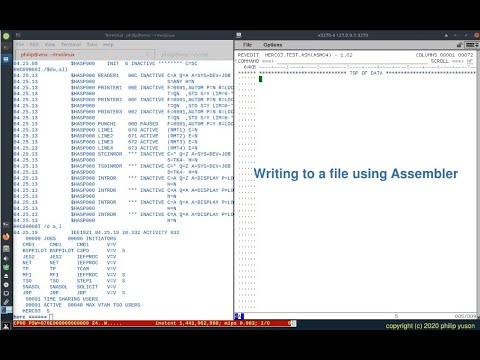The width and height of the screenshot is (480, 360).
Task: Click the IEE102I ACTIVITY message line
Action: tap(96, 232)
